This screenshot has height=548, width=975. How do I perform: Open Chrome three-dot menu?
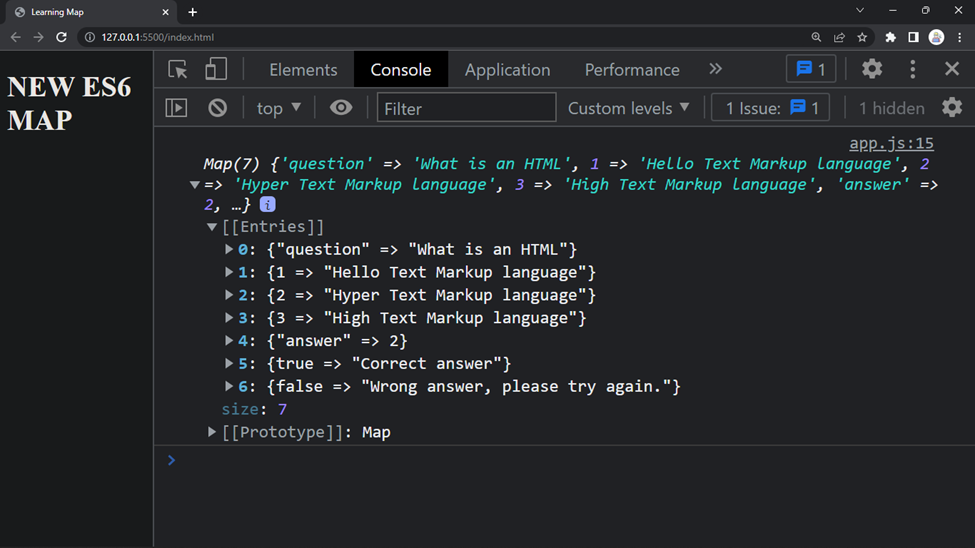[959, 37]
